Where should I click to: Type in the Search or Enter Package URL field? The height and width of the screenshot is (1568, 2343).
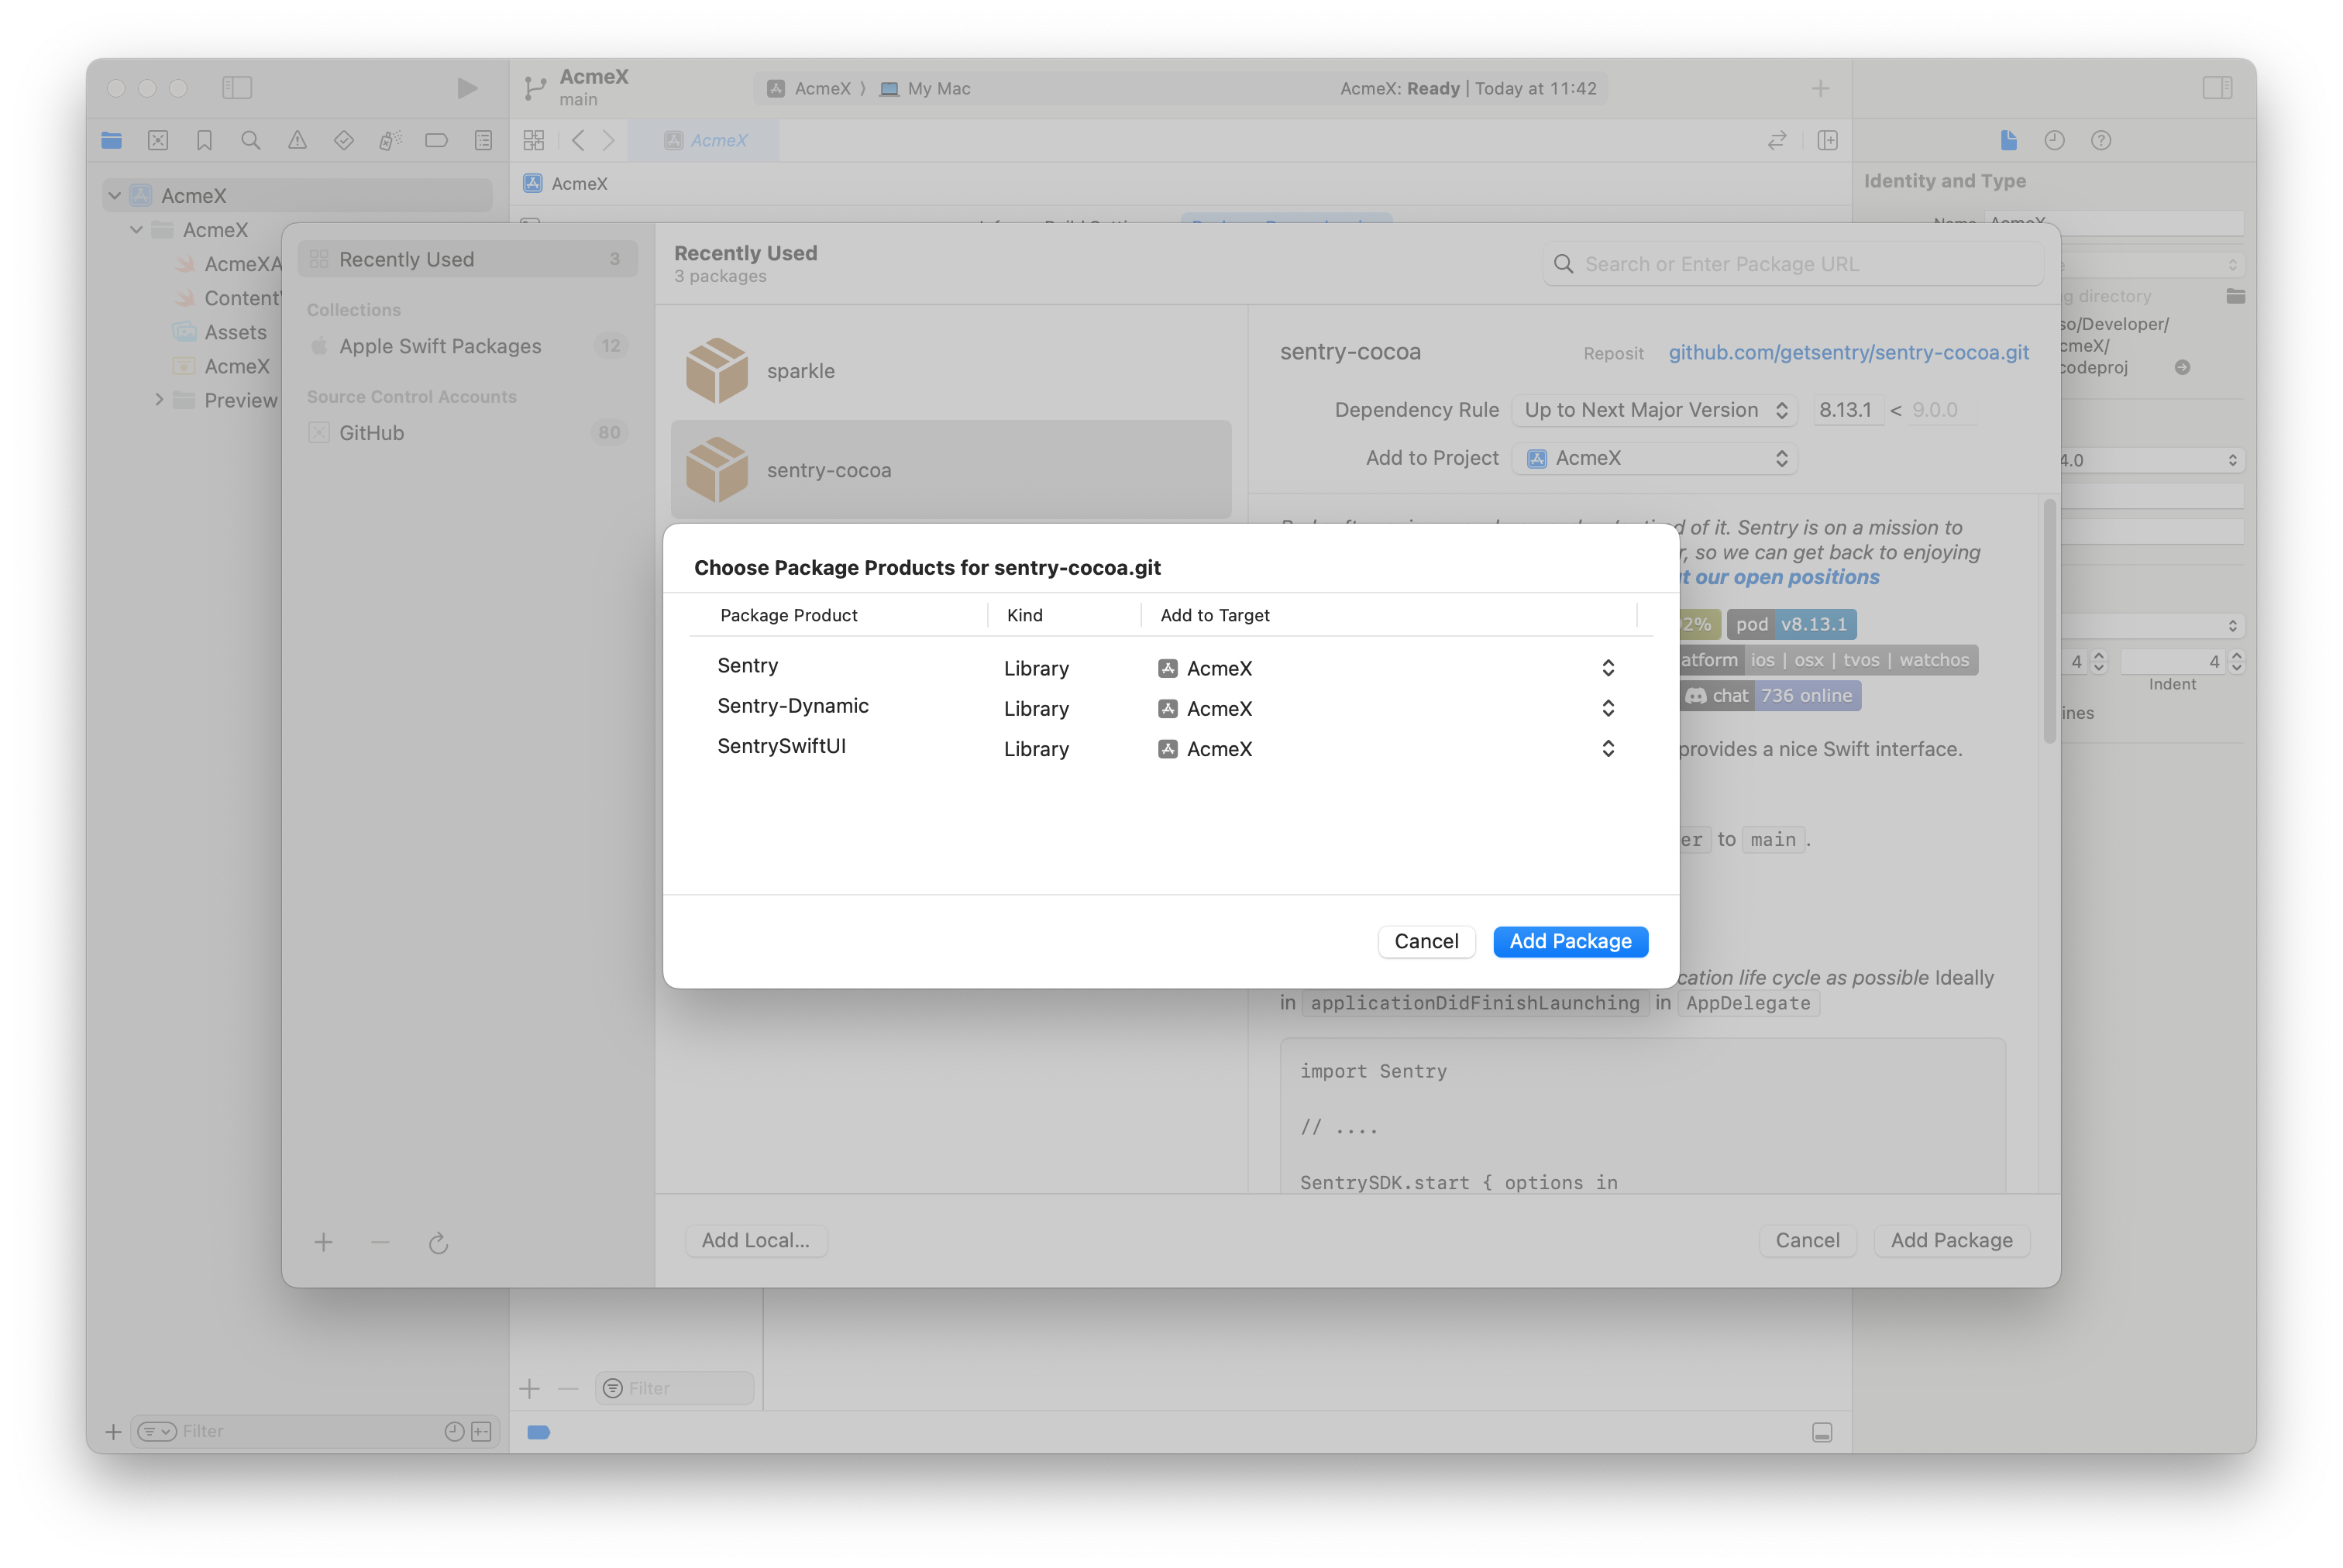1790,263
